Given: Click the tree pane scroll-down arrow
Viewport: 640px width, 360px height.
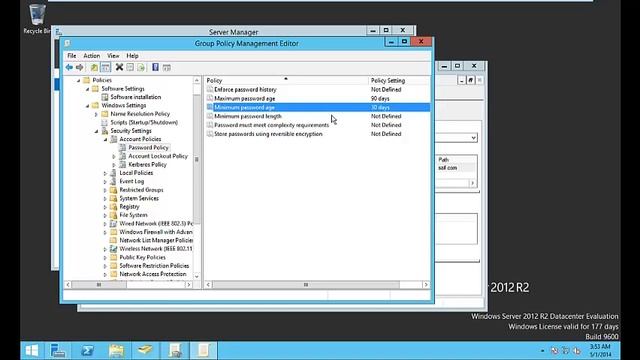Looking at the screenshot, I should pyautogui.click(x=197, y=276).
